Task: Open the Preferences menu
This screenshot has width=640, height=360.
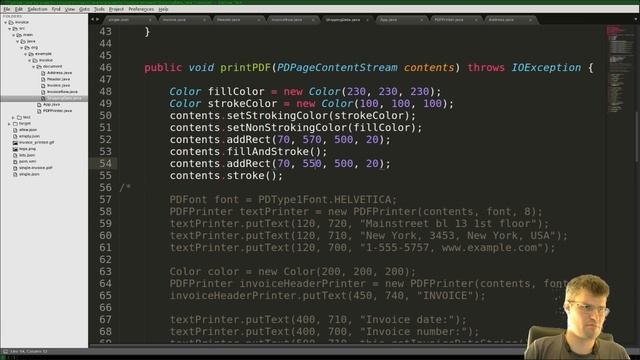Action: click(x=141, y=9)
